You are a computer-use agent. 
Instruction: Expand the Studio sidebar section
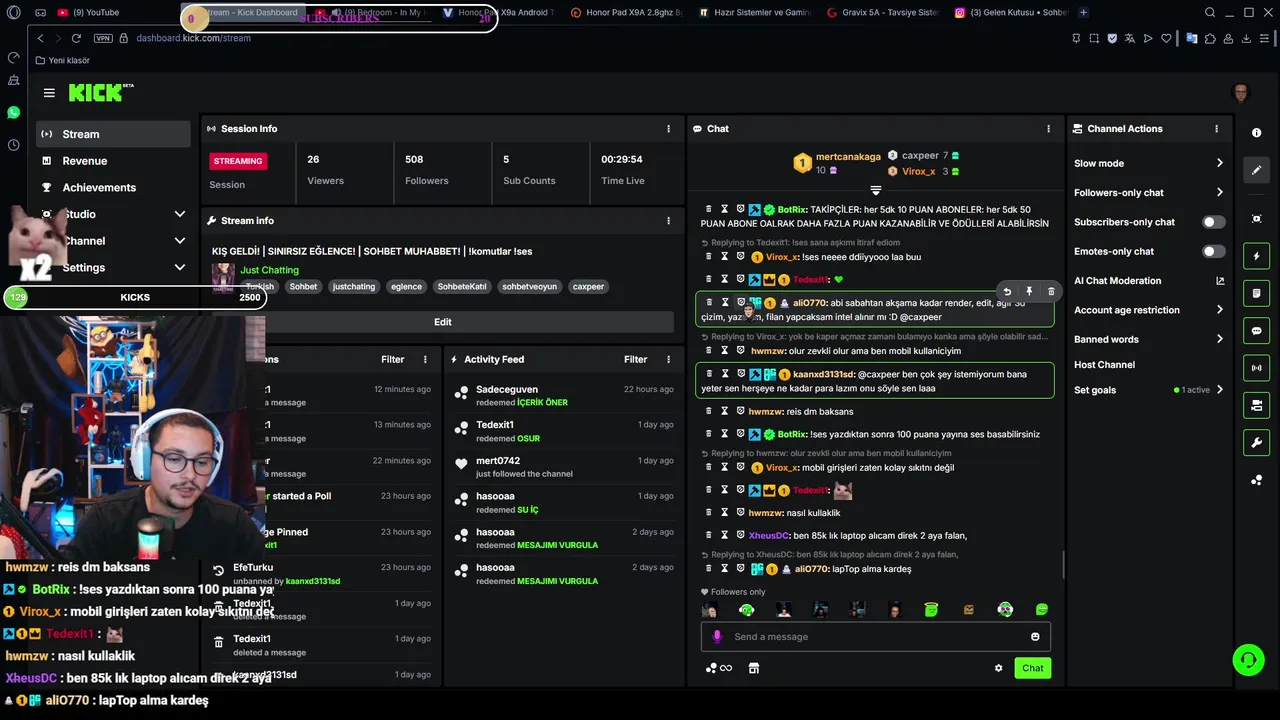pyautogui.click(x=180, y=214)
